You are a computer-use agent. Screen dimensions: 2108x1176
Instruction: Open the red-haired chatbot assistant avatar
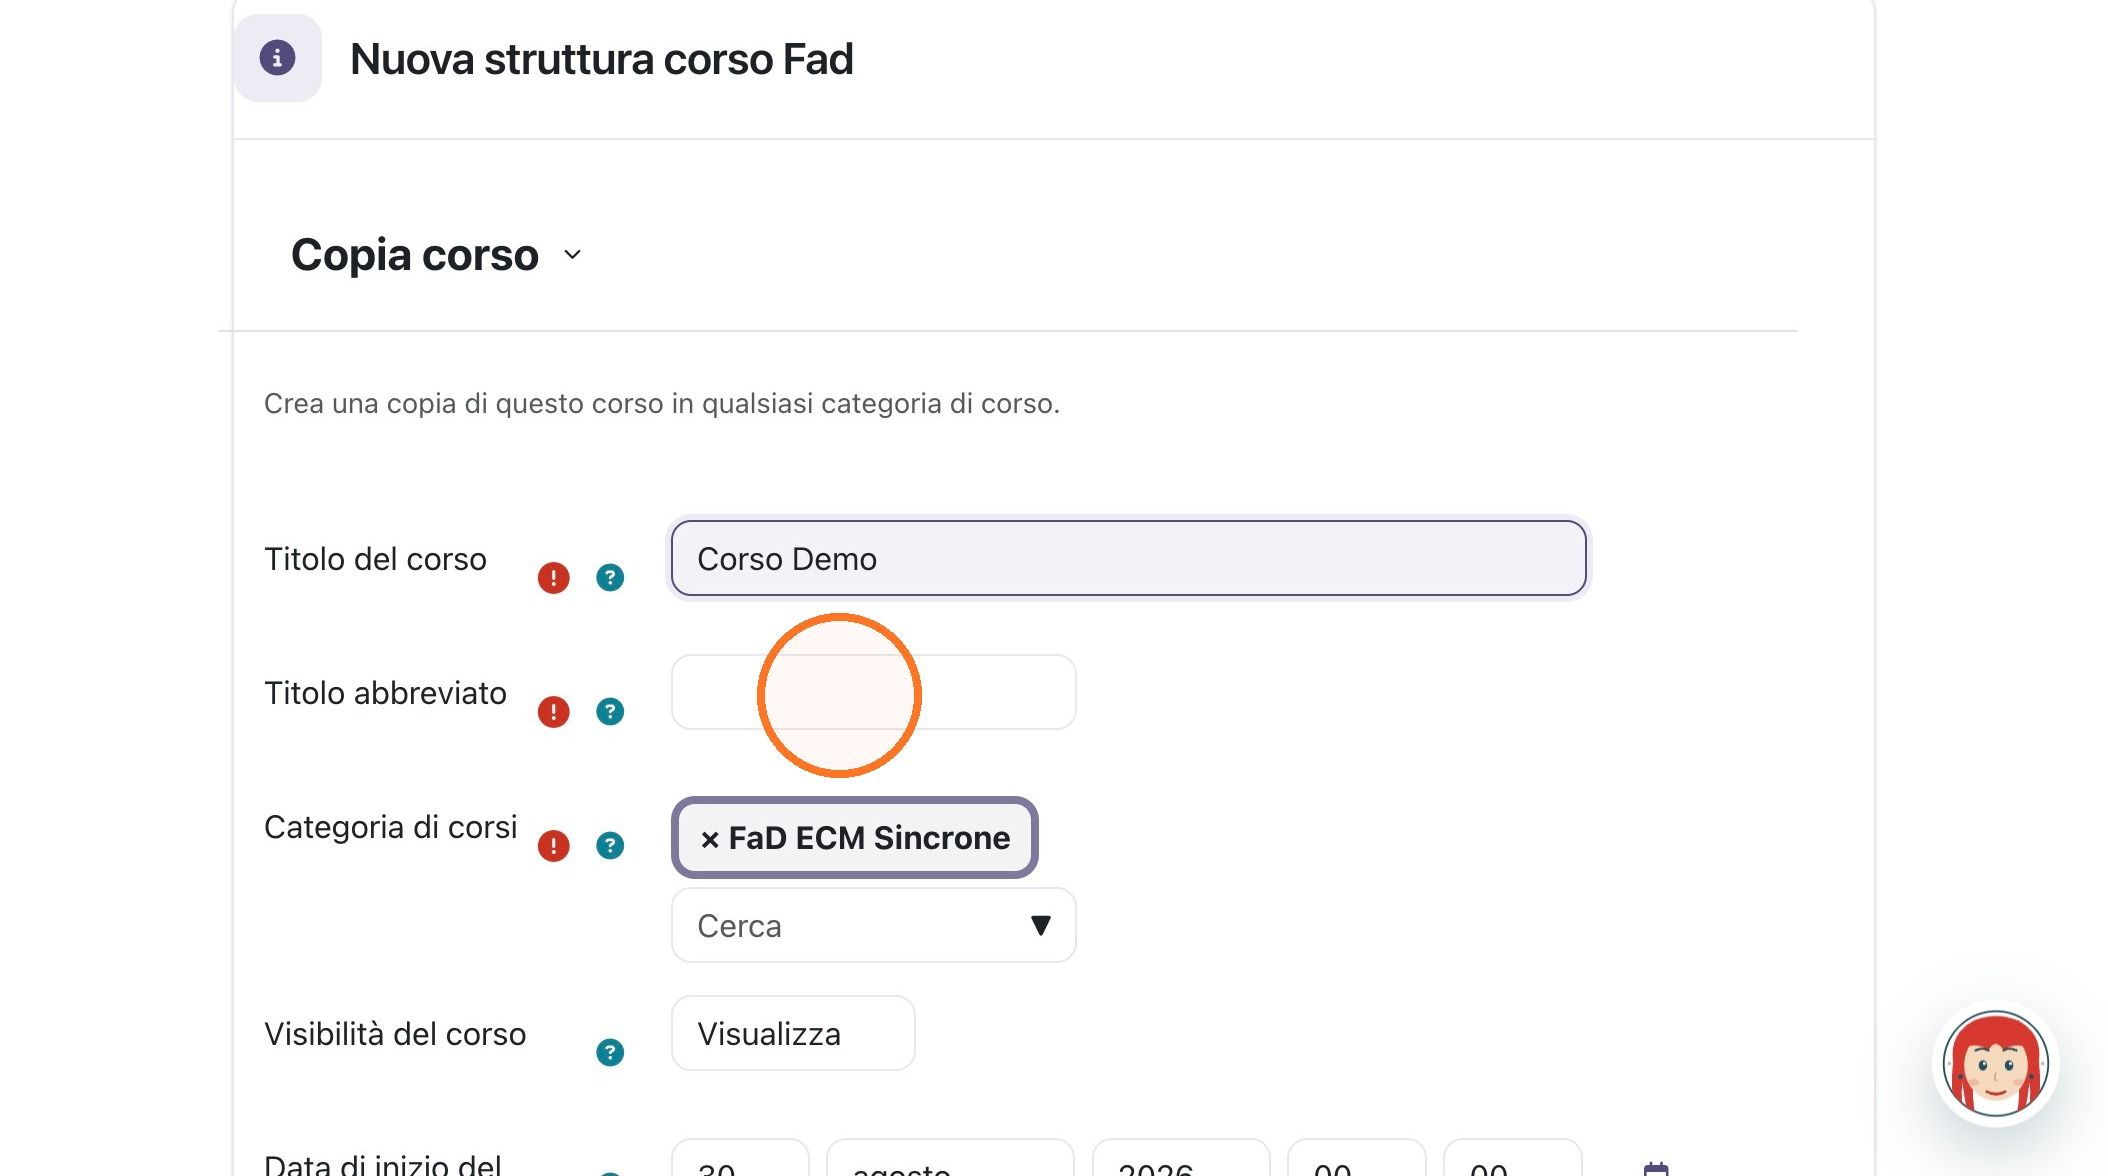pyautogui.click(x=1995, y=1063)
